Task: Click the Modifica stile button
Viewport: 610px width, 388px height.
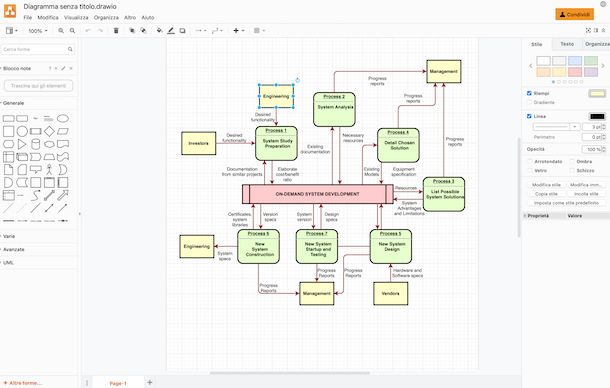Action: tap(546, 185)
